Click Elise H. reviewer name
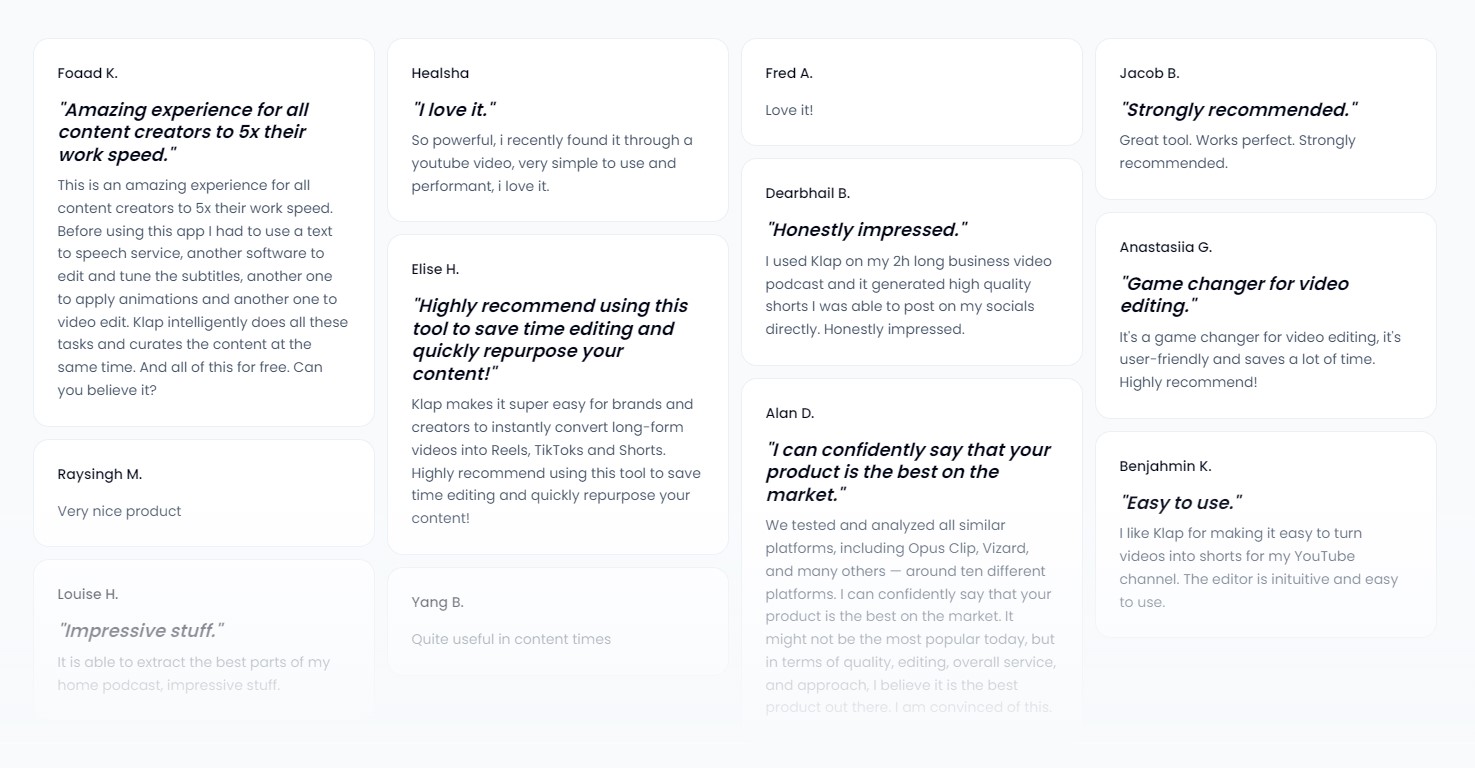This screenshot has height=768, width=1475. coord(435,269)
